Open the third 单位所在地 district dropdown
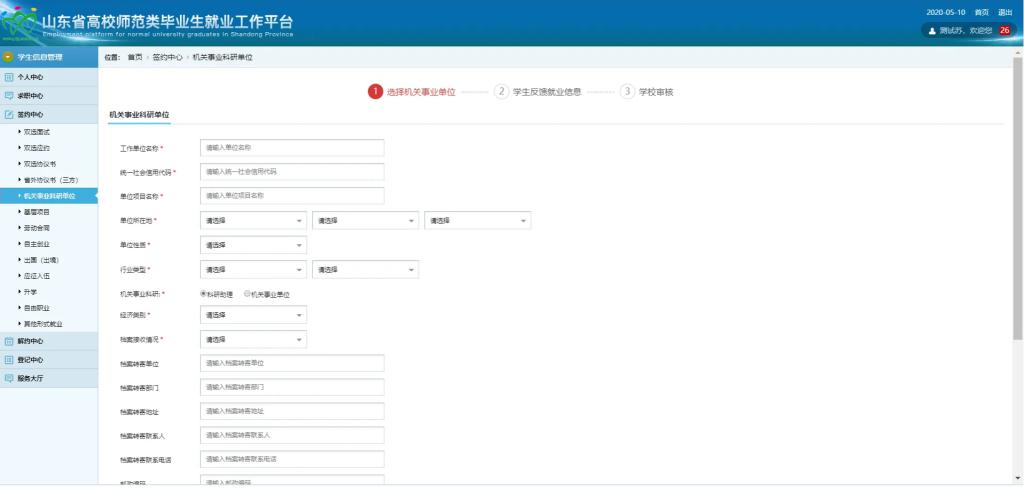The width and height of the screenshot is (1024, 488). [x=478, y=221]
